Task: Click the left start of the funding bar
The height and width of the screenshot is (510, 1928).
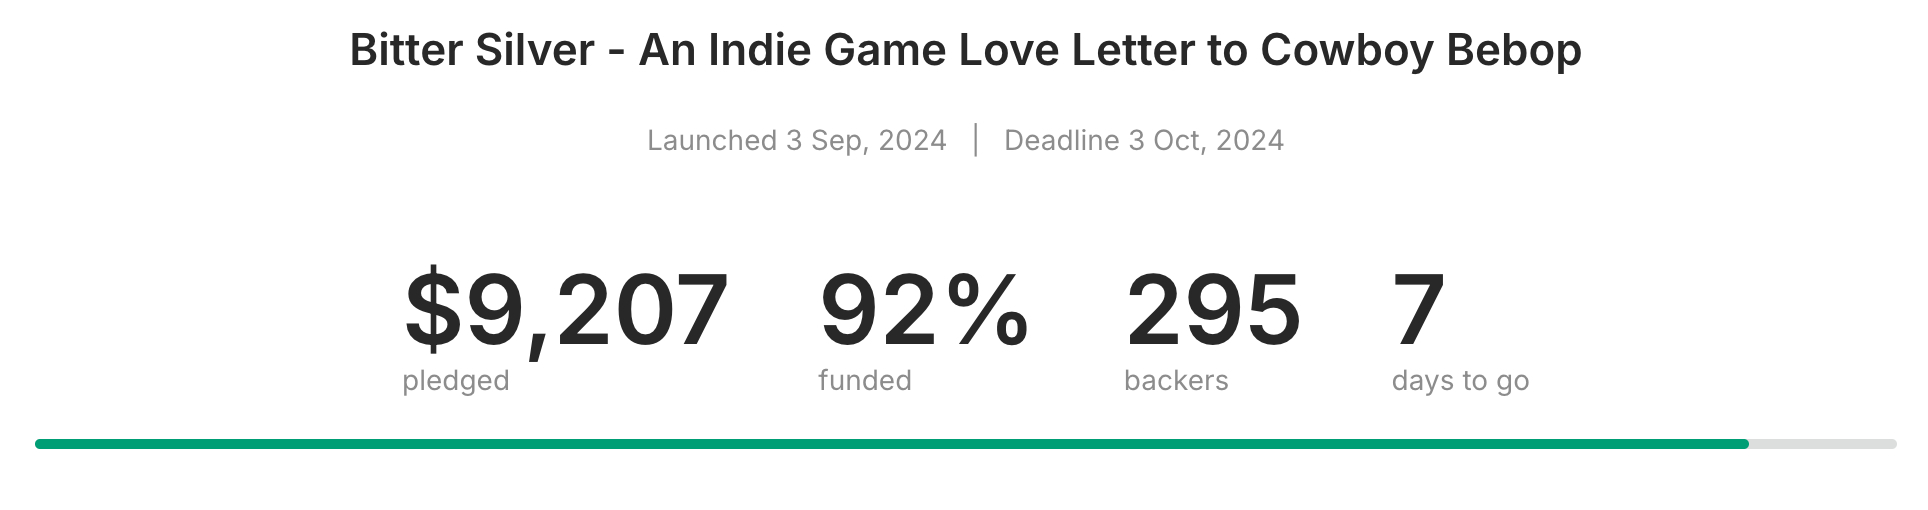Action: 42,444
